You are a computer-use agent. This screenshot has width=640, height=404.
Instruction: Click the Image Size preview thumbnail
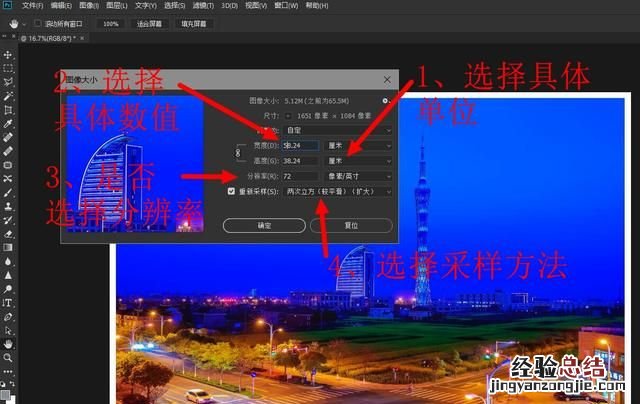[135, 164]
